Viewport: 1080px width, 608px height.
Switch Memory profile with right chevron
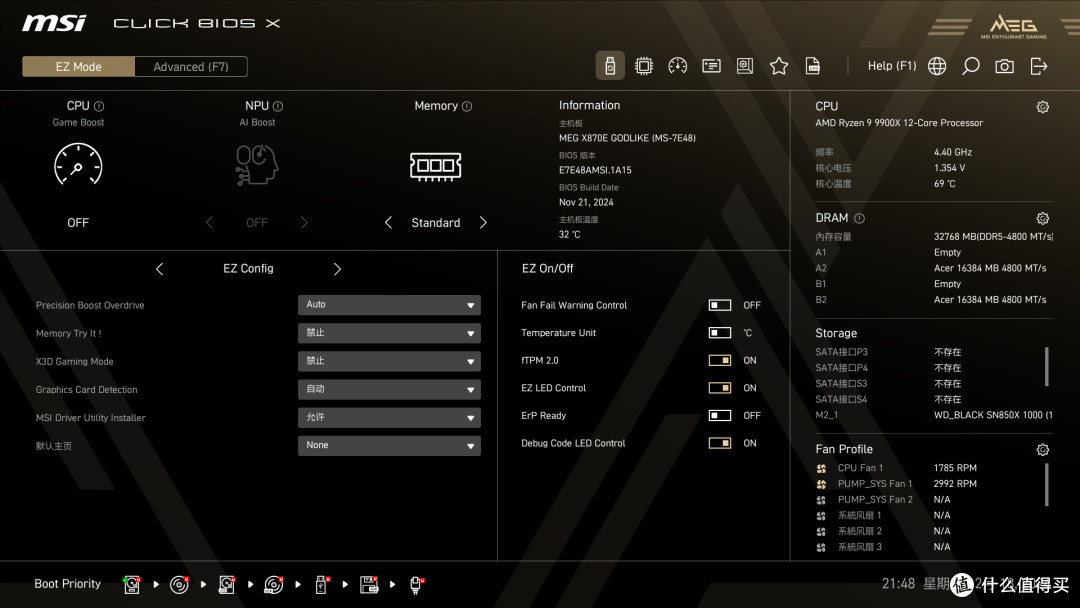483,222
